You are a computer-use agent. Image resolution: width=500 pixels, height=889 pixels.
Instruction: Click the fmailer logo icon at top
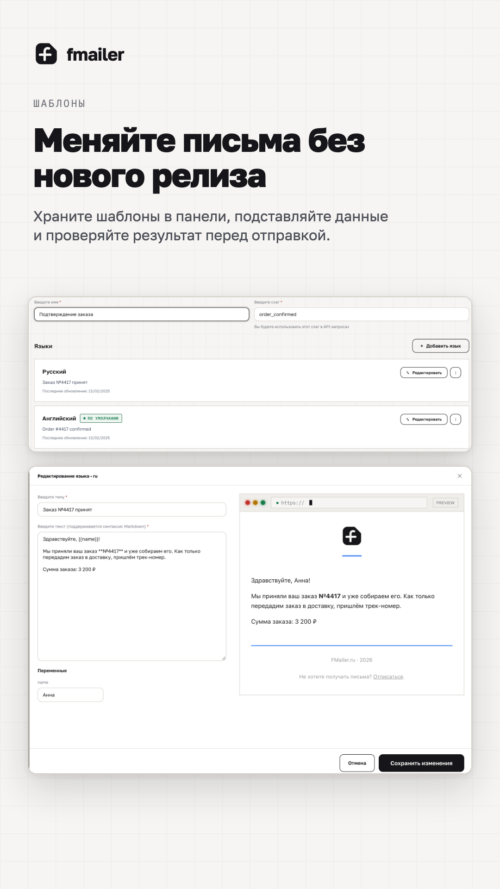tap(46, 54)
